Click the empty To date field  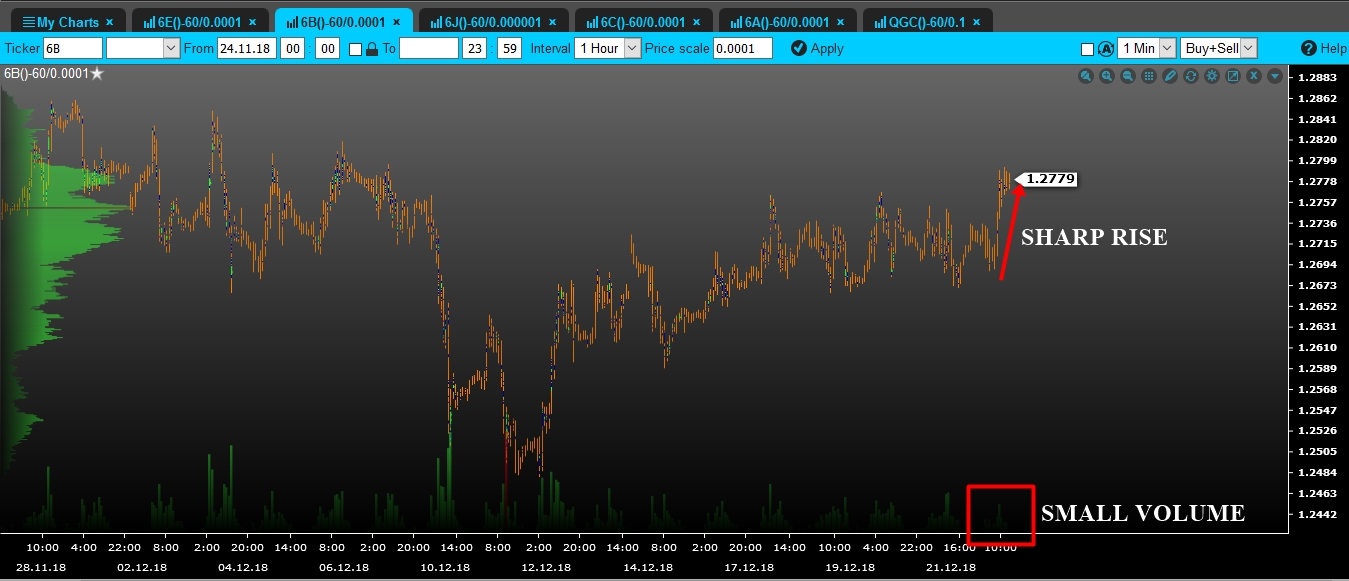pos(428,48)
